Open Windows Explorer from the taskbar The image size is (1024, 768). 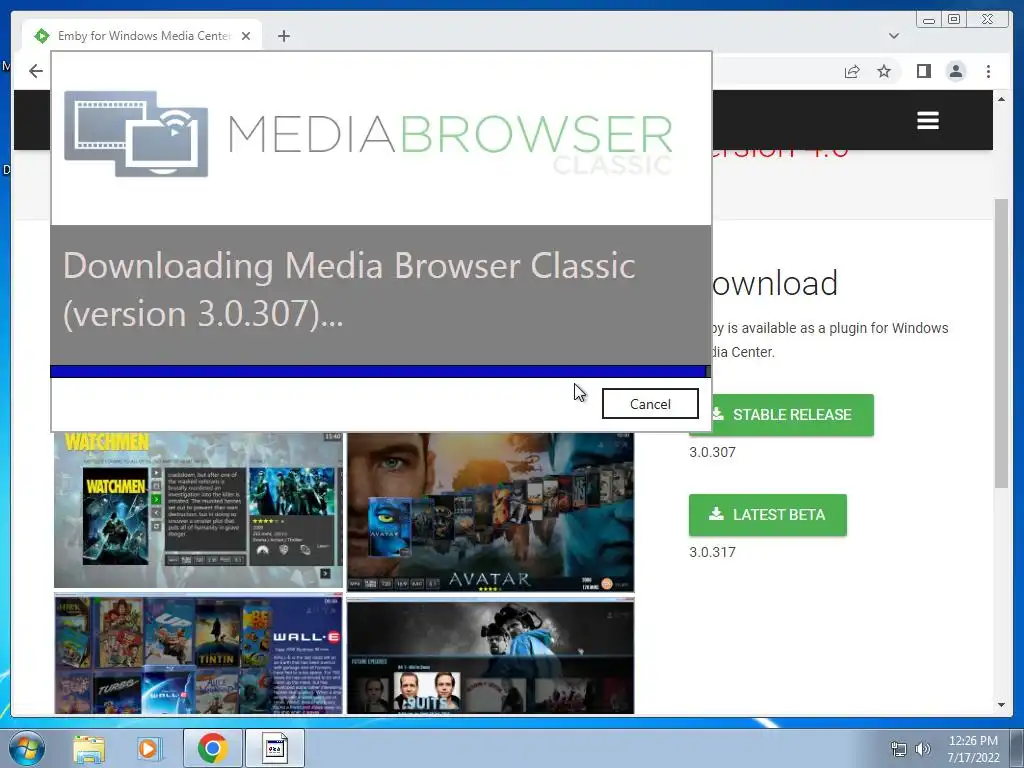tap(89, 748)
